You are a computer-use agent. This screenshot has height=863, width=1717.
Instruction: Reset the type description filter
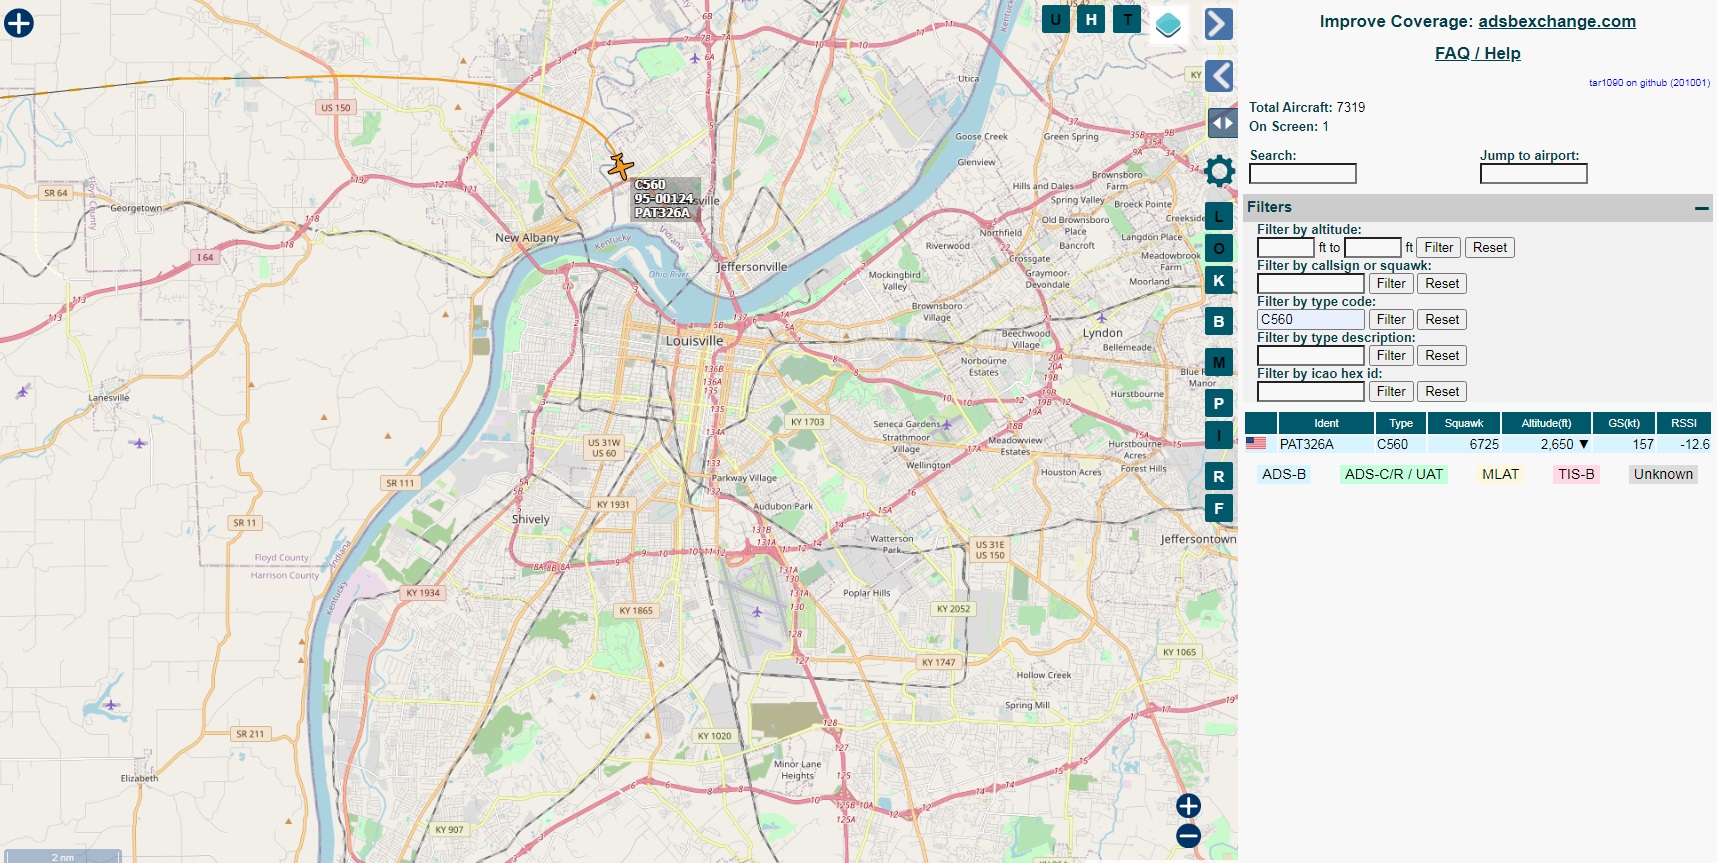coord(1442,355)
